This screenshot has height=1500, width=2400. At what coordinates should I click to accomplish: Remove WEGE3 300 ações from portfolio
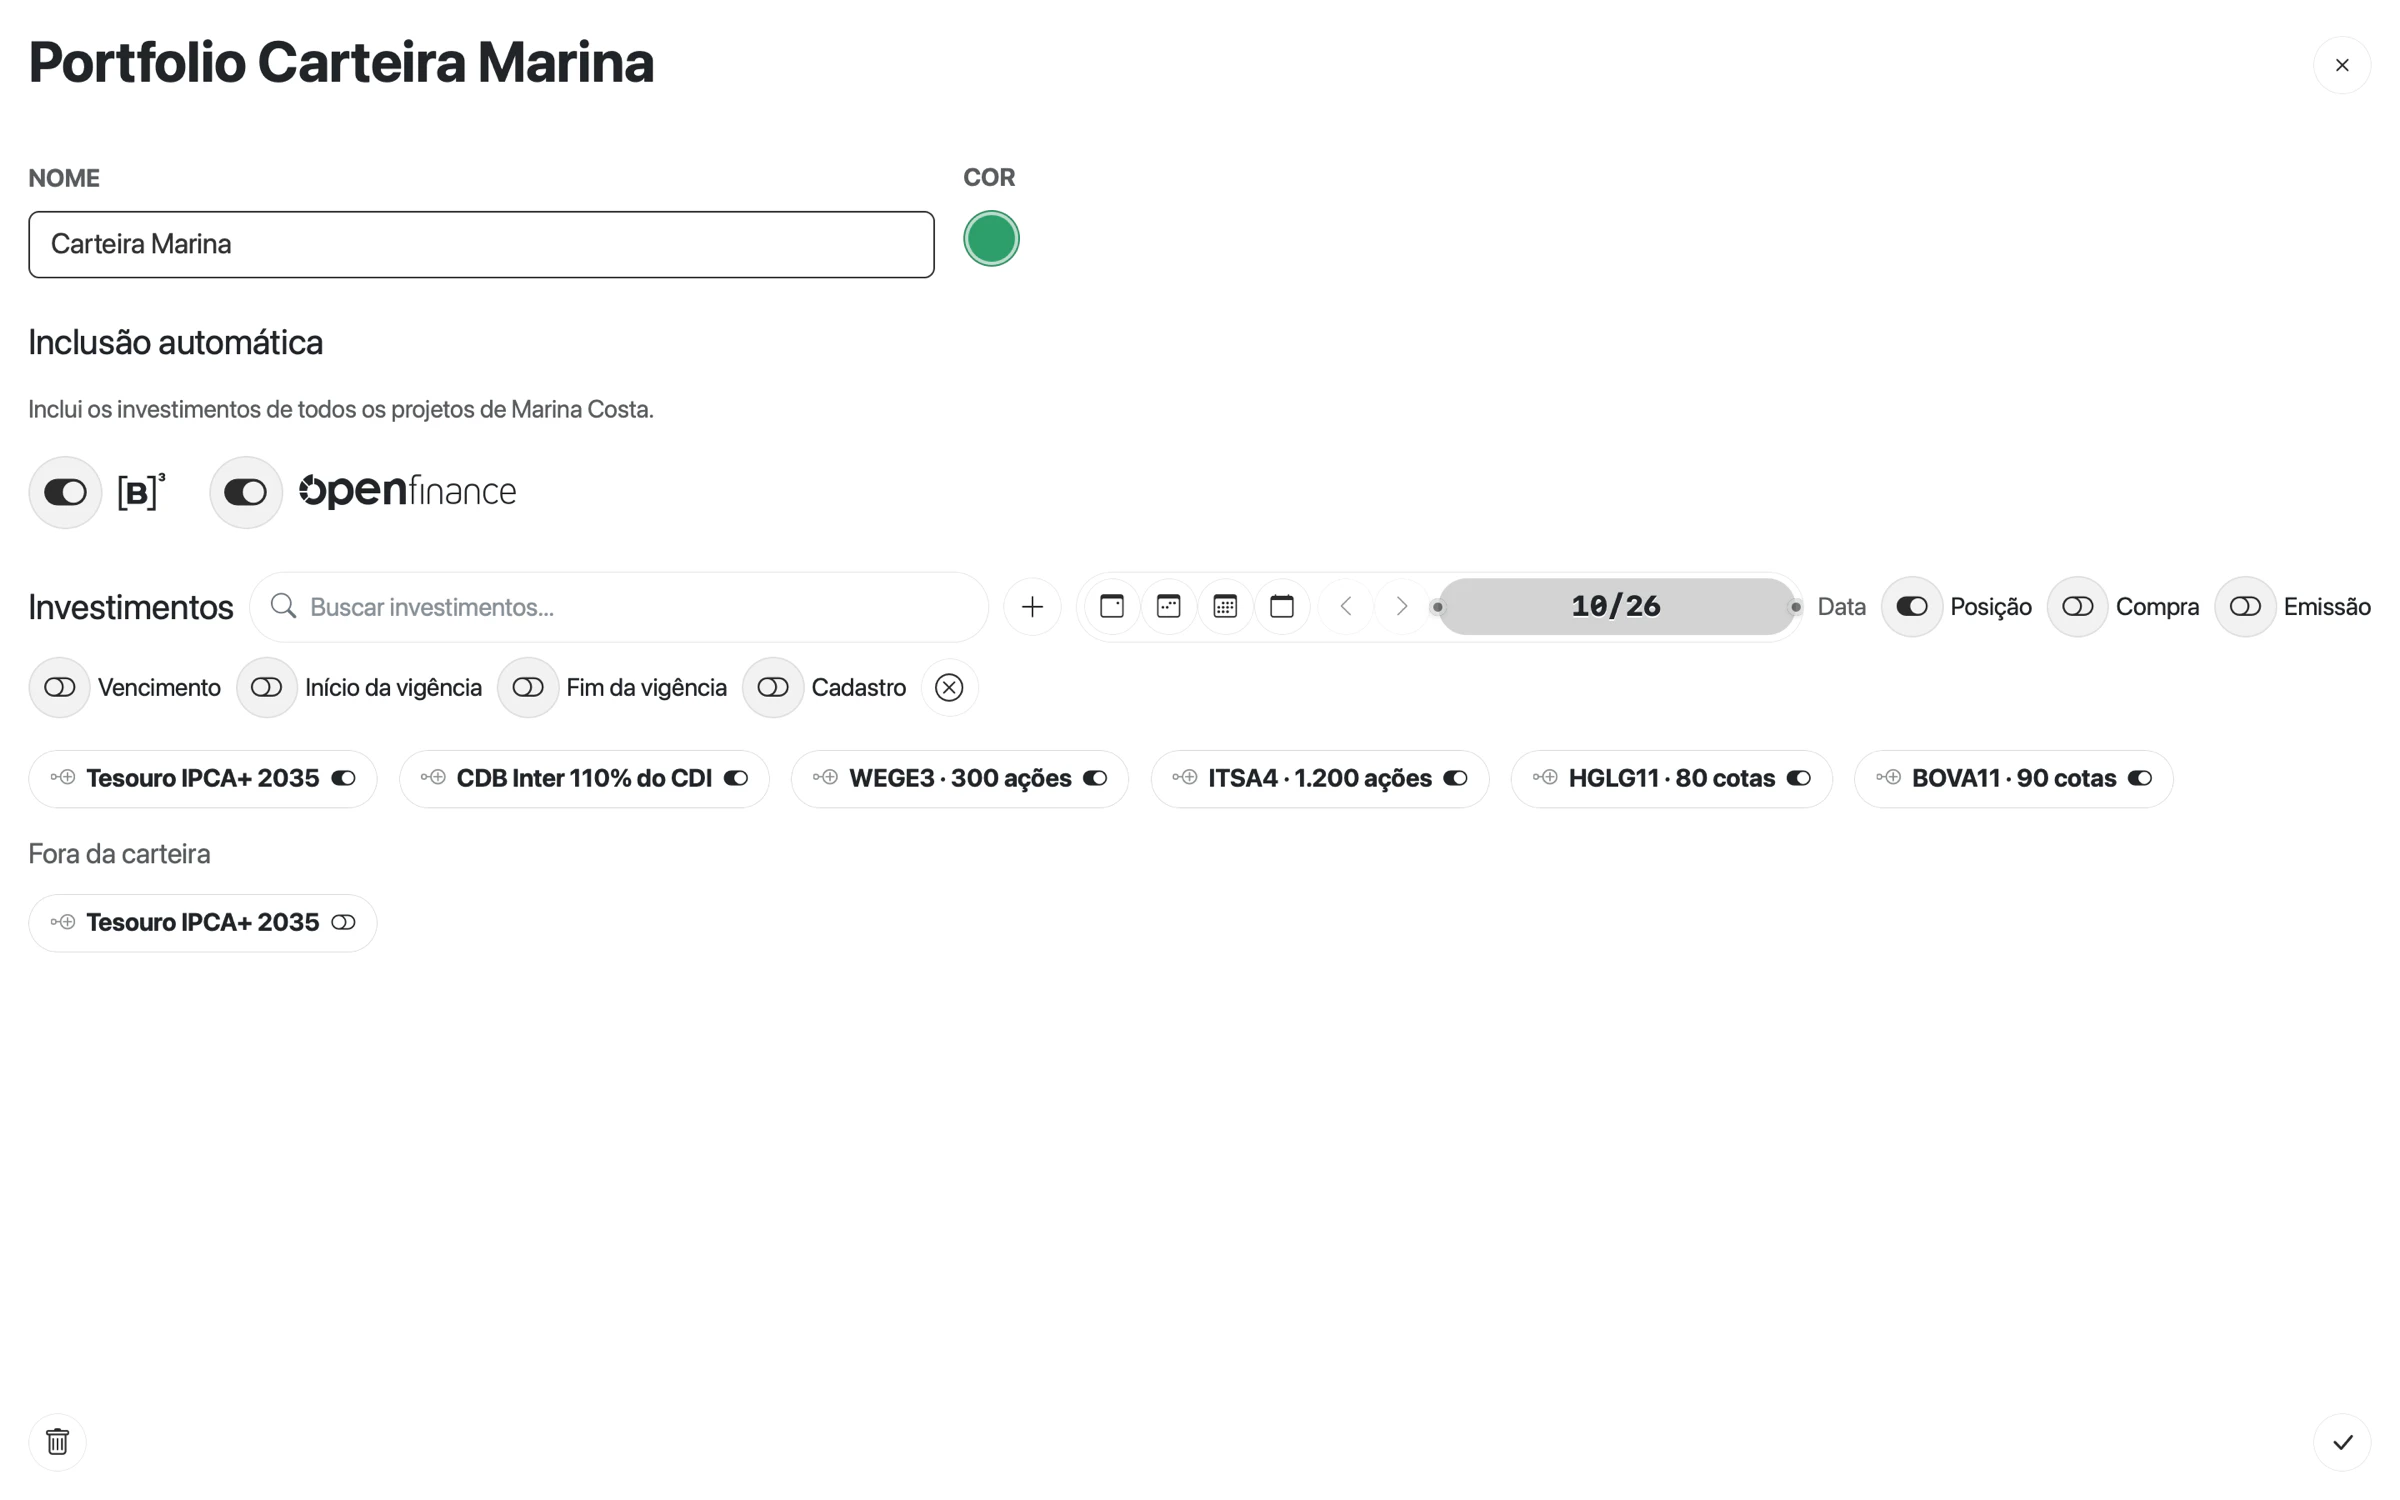point(1095,778)
